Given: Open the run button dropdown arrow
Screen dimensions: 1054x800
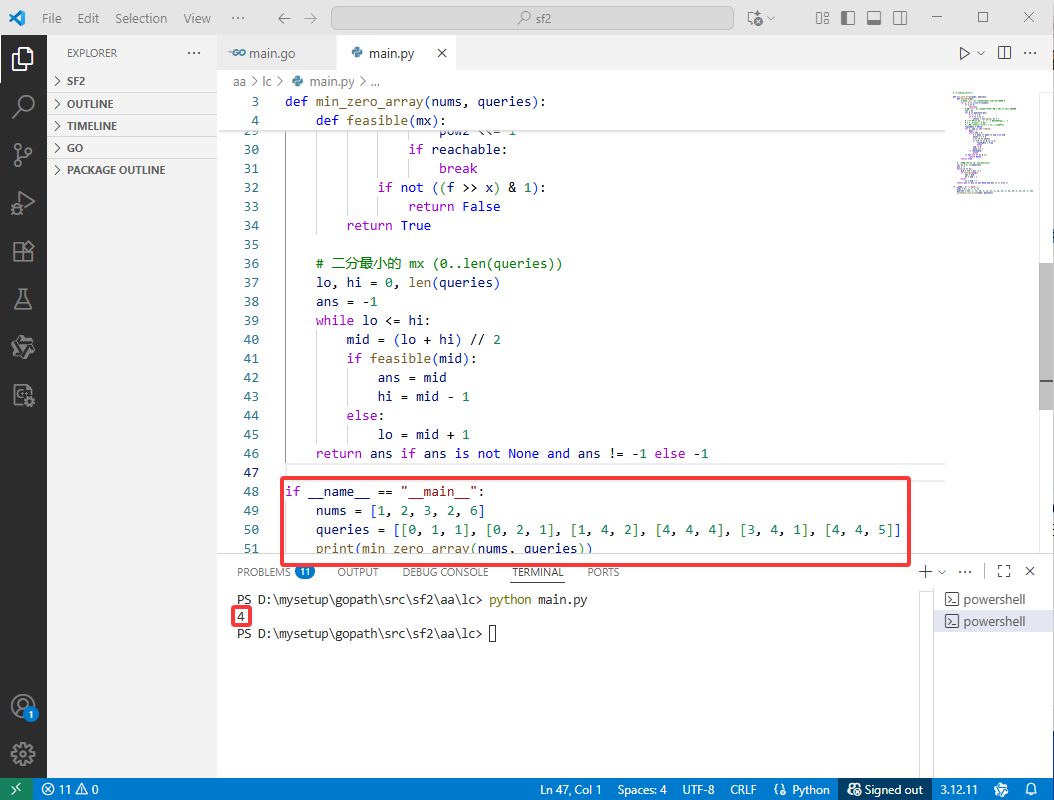Looking at the screenshot, I should [981, 53].
